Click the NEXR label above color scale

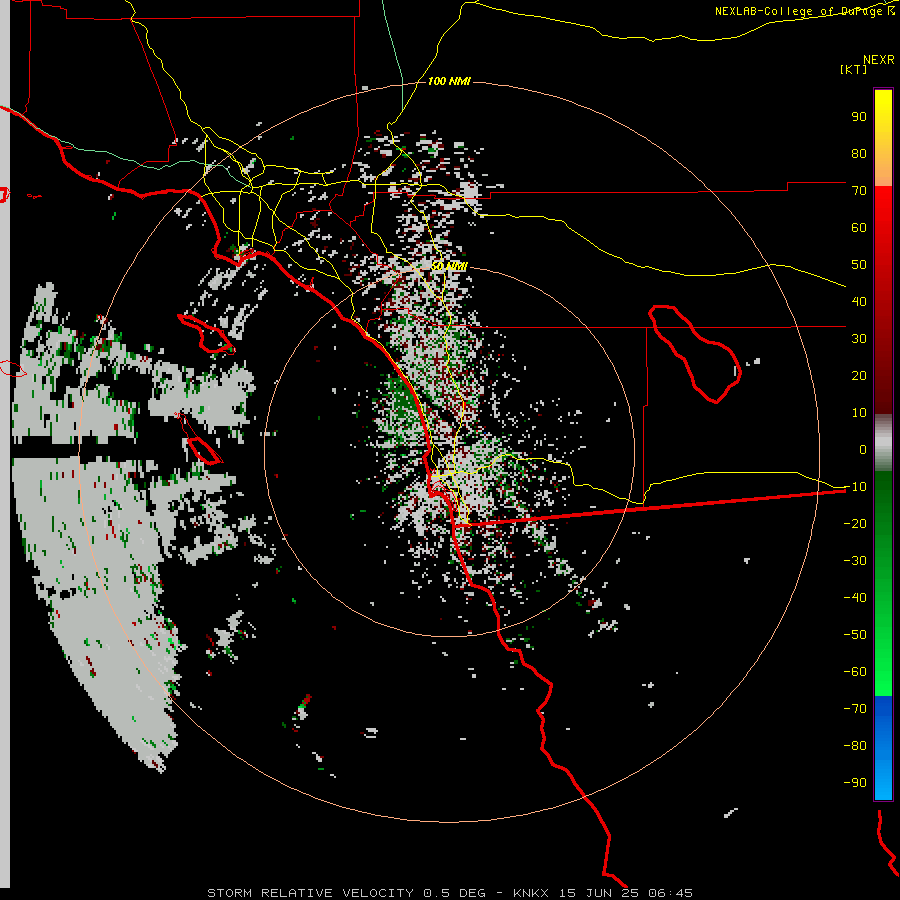(879, 60)
